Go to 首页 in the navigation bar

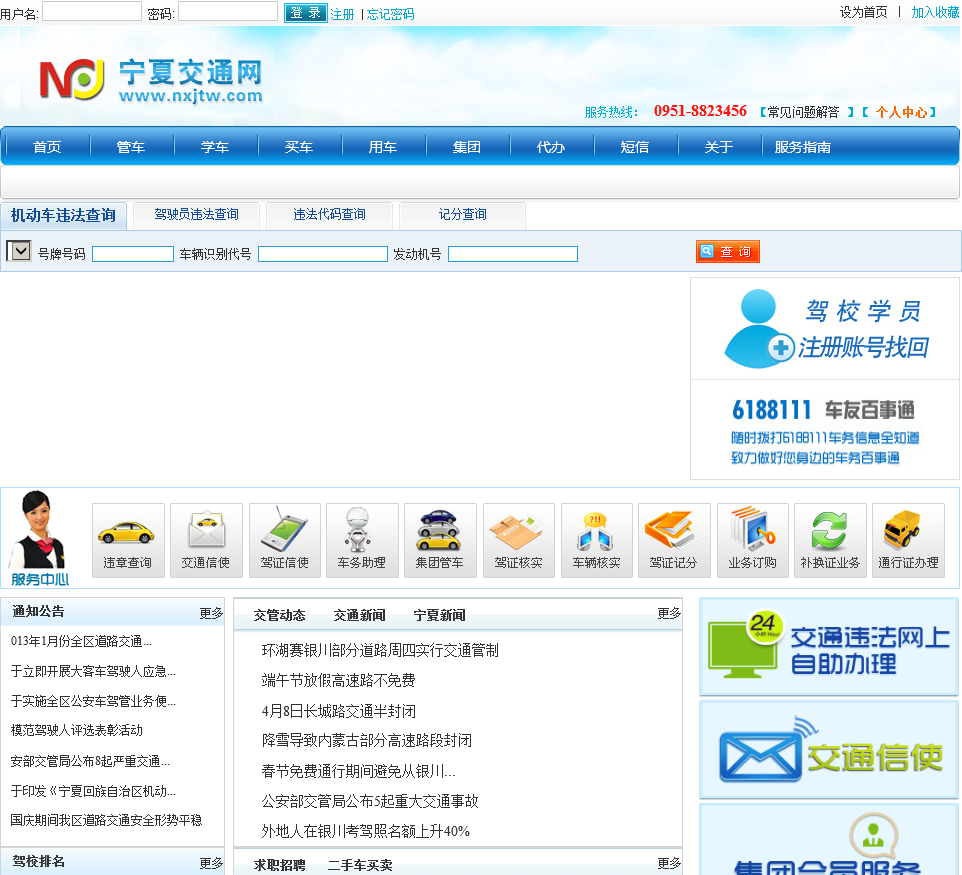[x=47, y=147]
